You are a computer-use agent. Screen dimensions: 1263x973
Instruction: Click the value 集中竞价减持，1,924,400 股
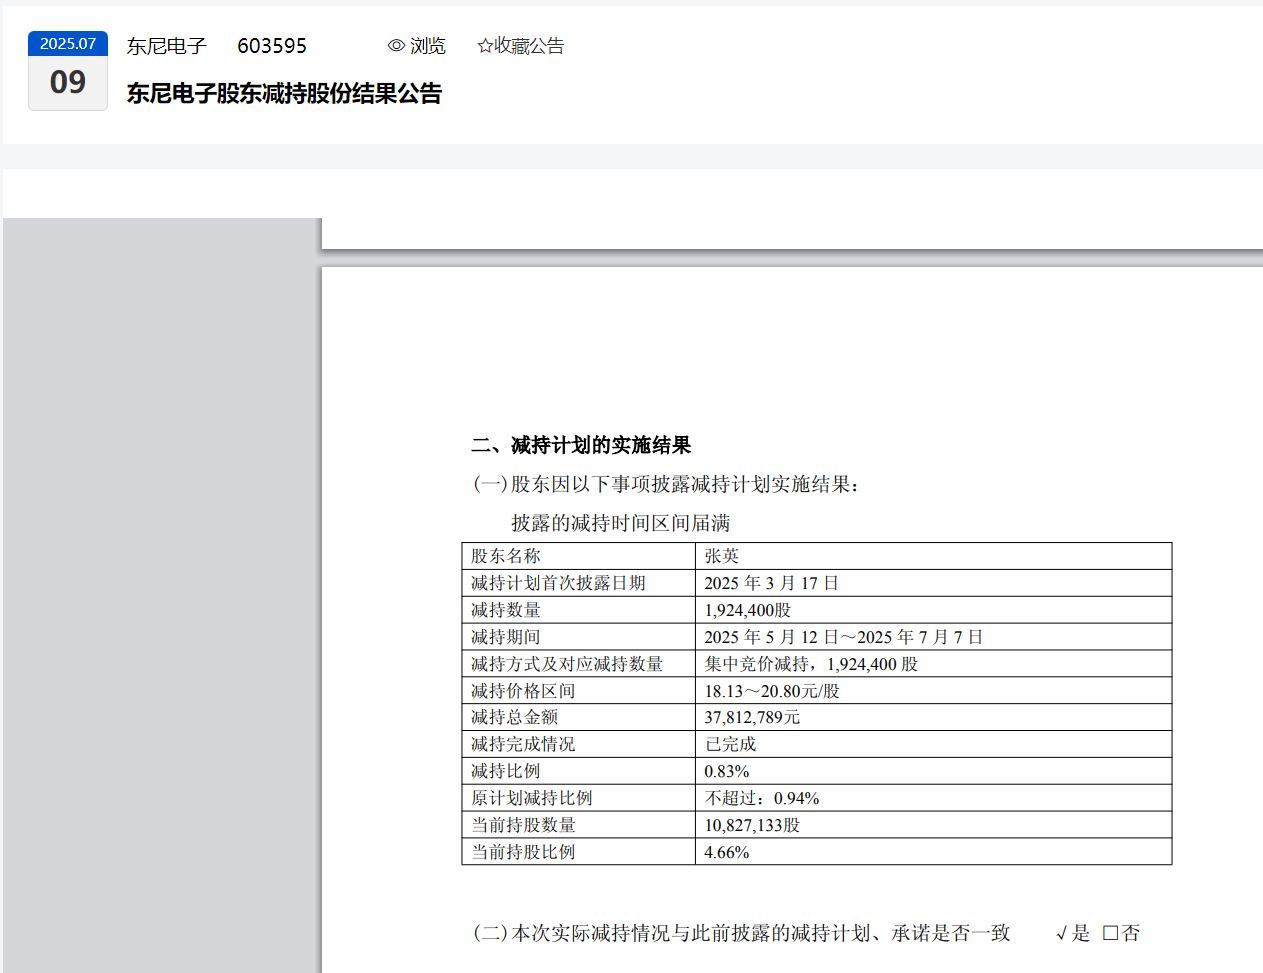point(811,664)
